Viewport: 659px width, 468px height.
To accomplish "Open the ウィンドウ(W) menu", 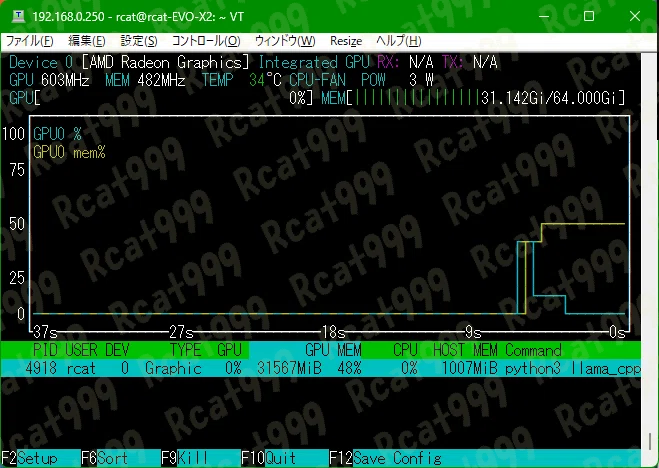I will click(x=285, y=41).
